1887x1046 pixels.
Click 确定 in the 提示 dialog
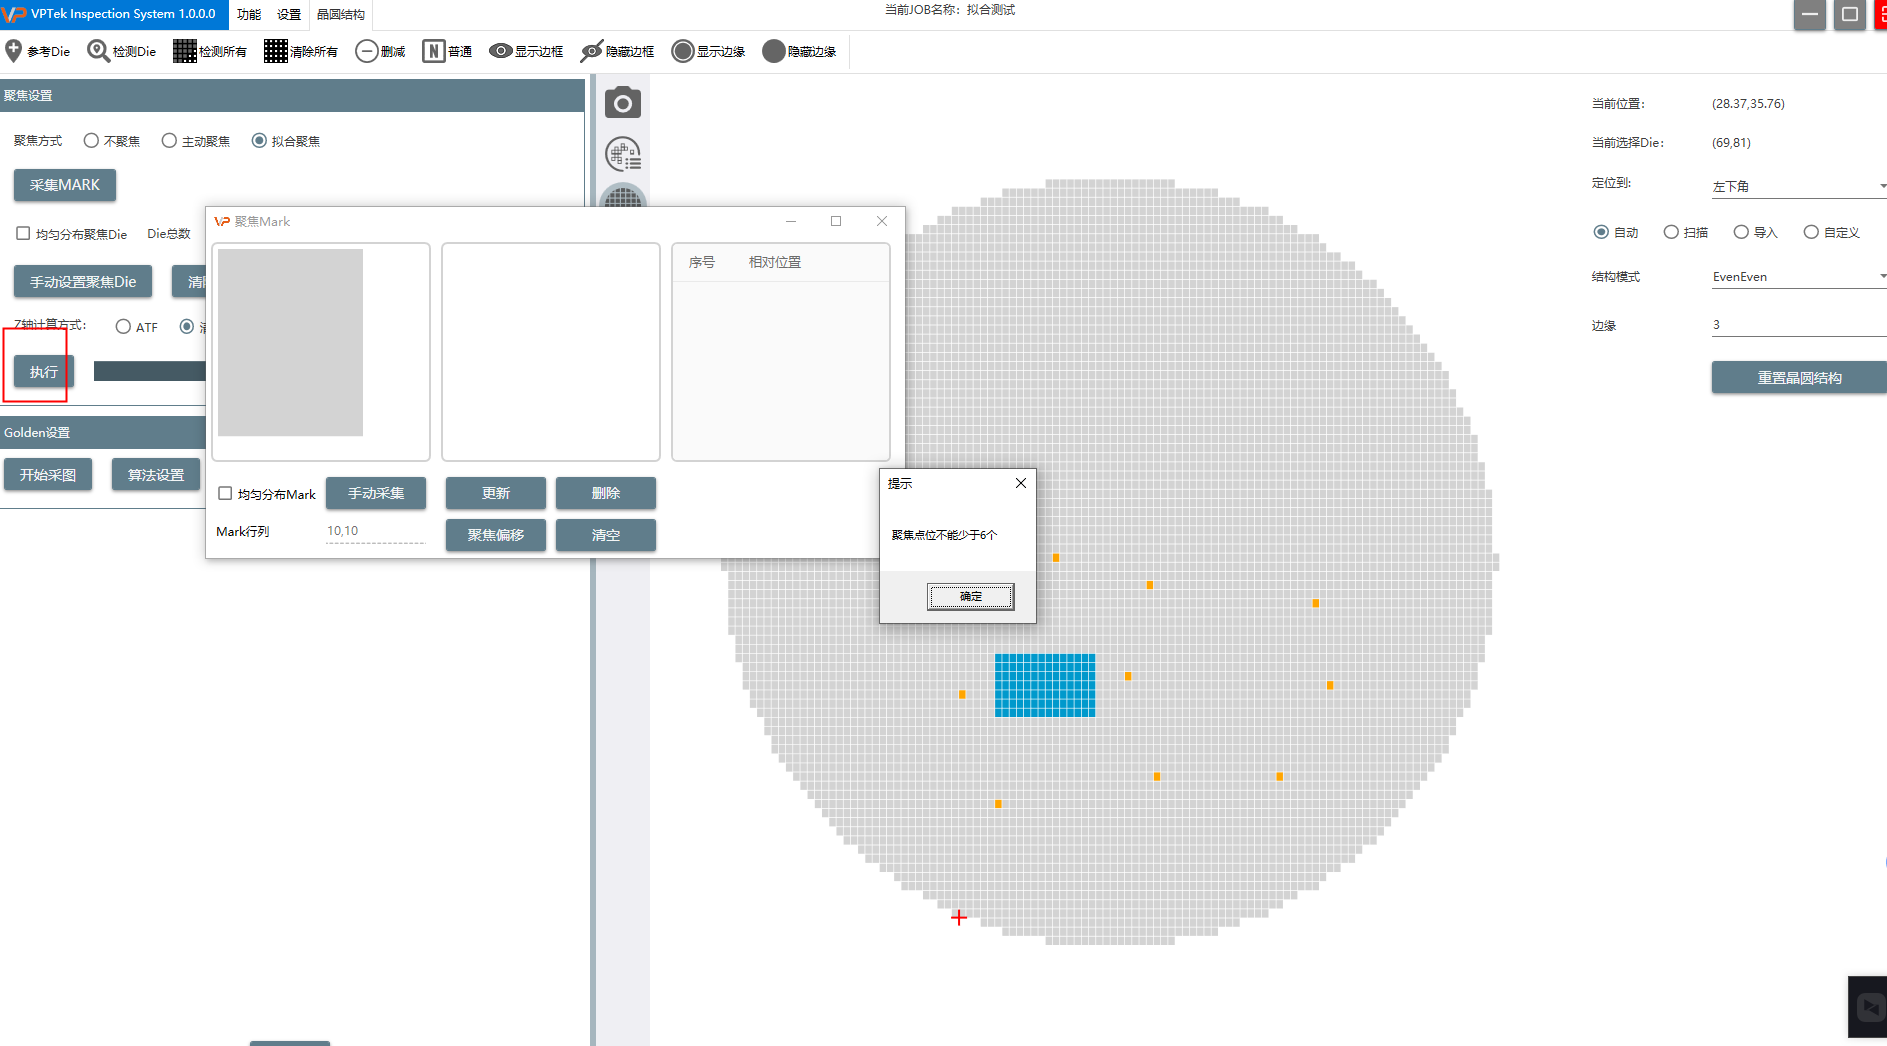970,596
